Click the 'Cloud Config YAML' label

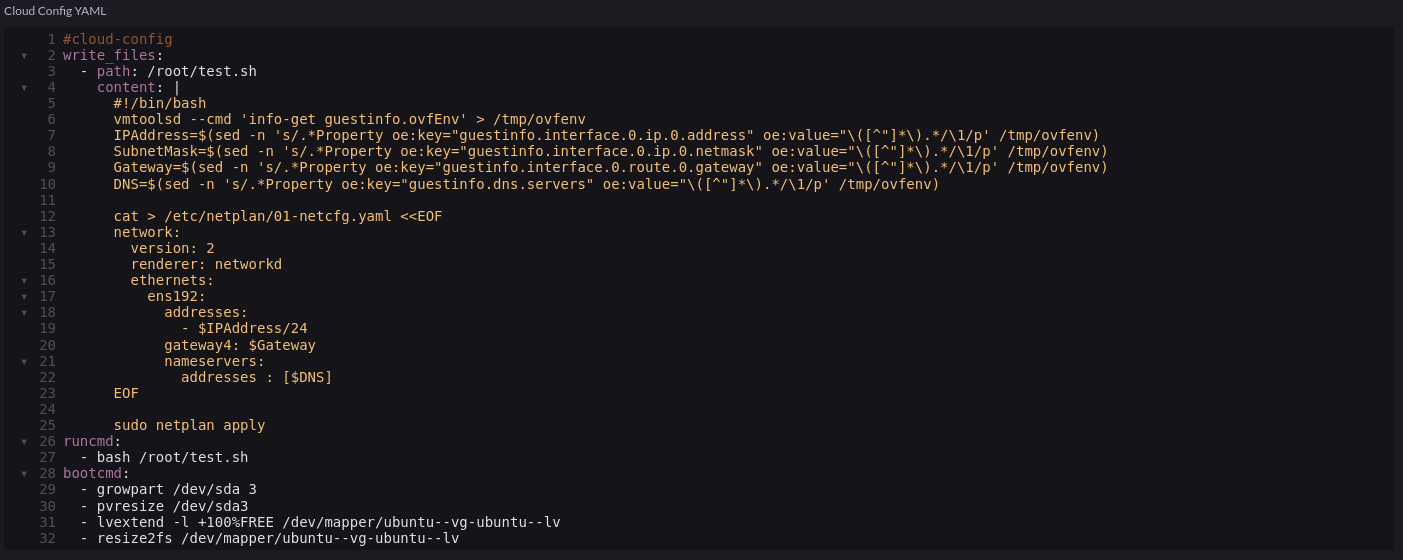tap(55, 11)
